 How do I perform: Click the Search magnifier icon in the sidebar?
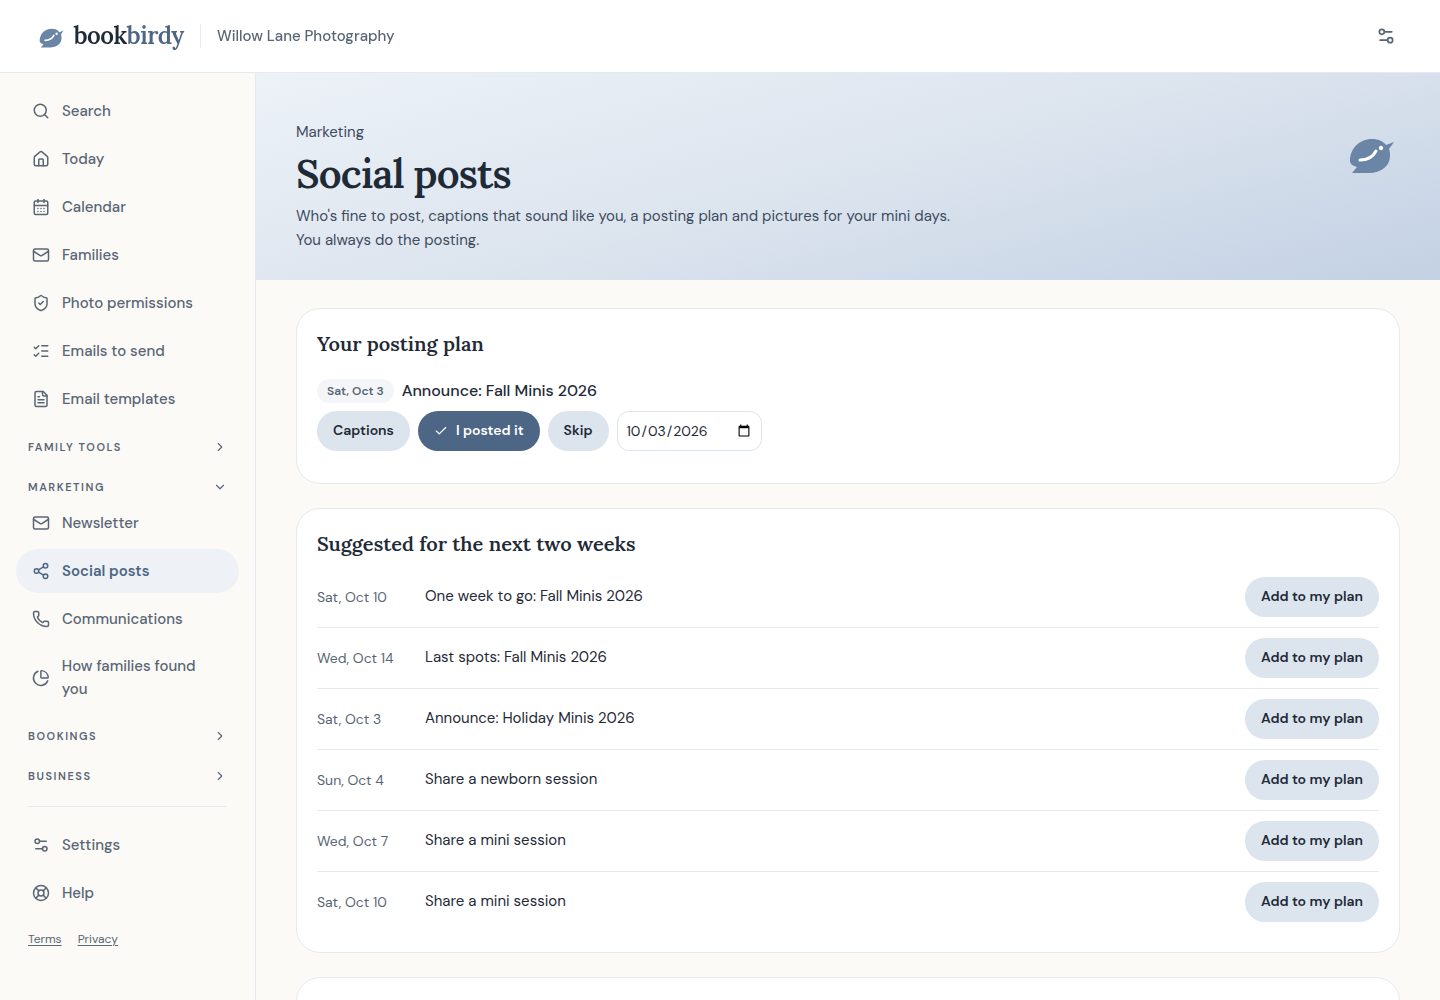coord(41,111)
